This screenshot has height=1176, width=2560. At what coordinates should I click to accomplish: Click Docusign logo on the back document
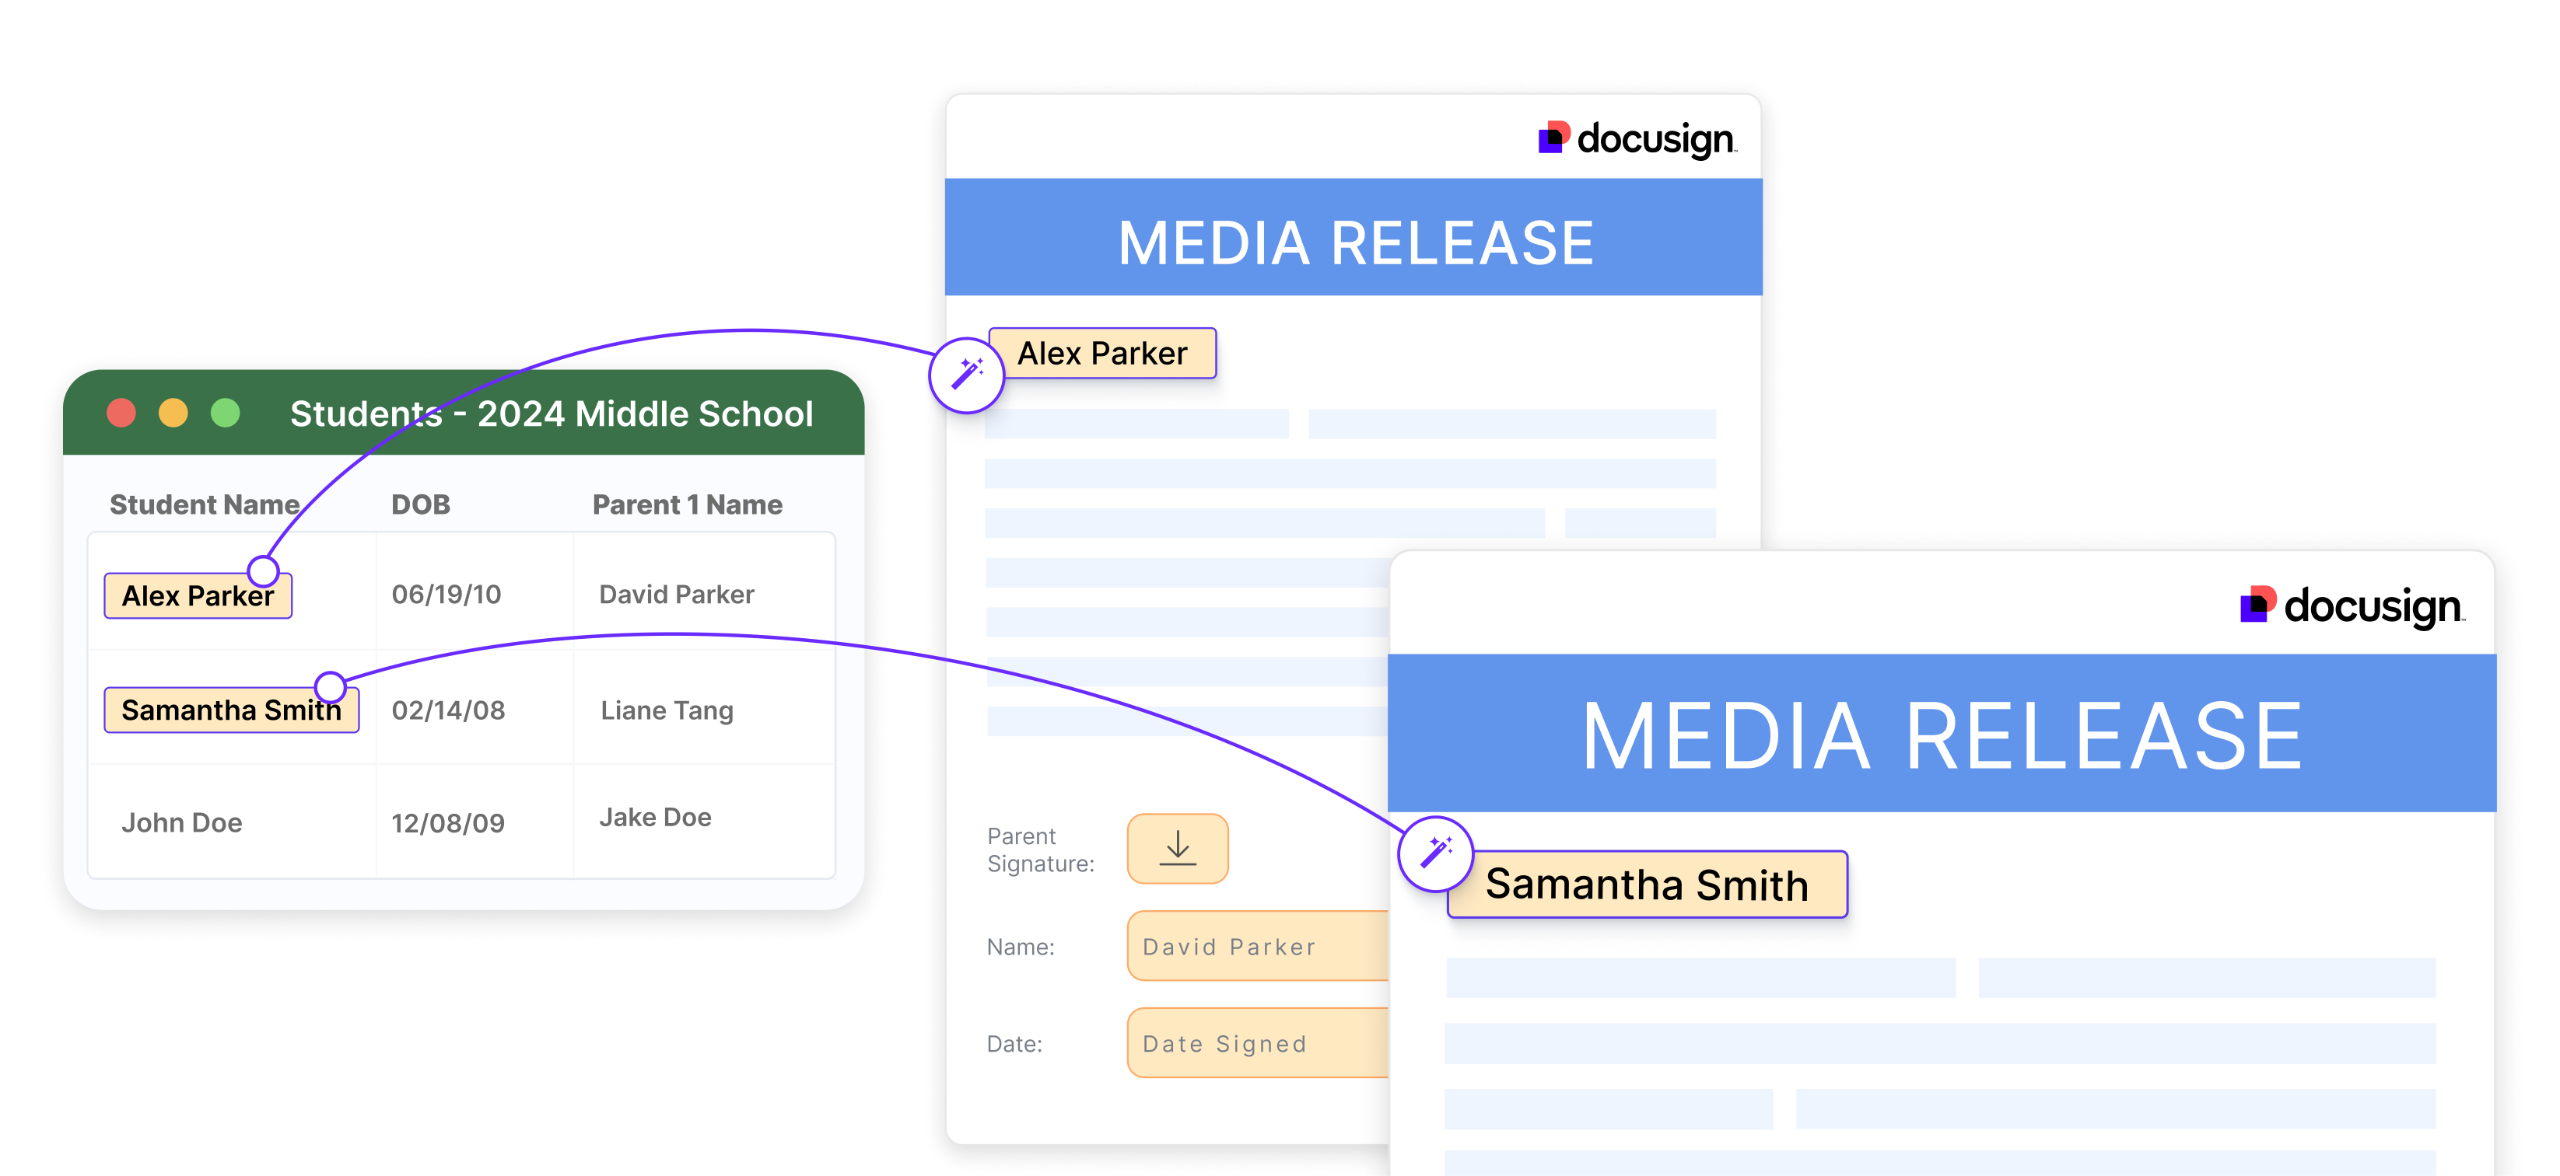(x=1637, y=139)
